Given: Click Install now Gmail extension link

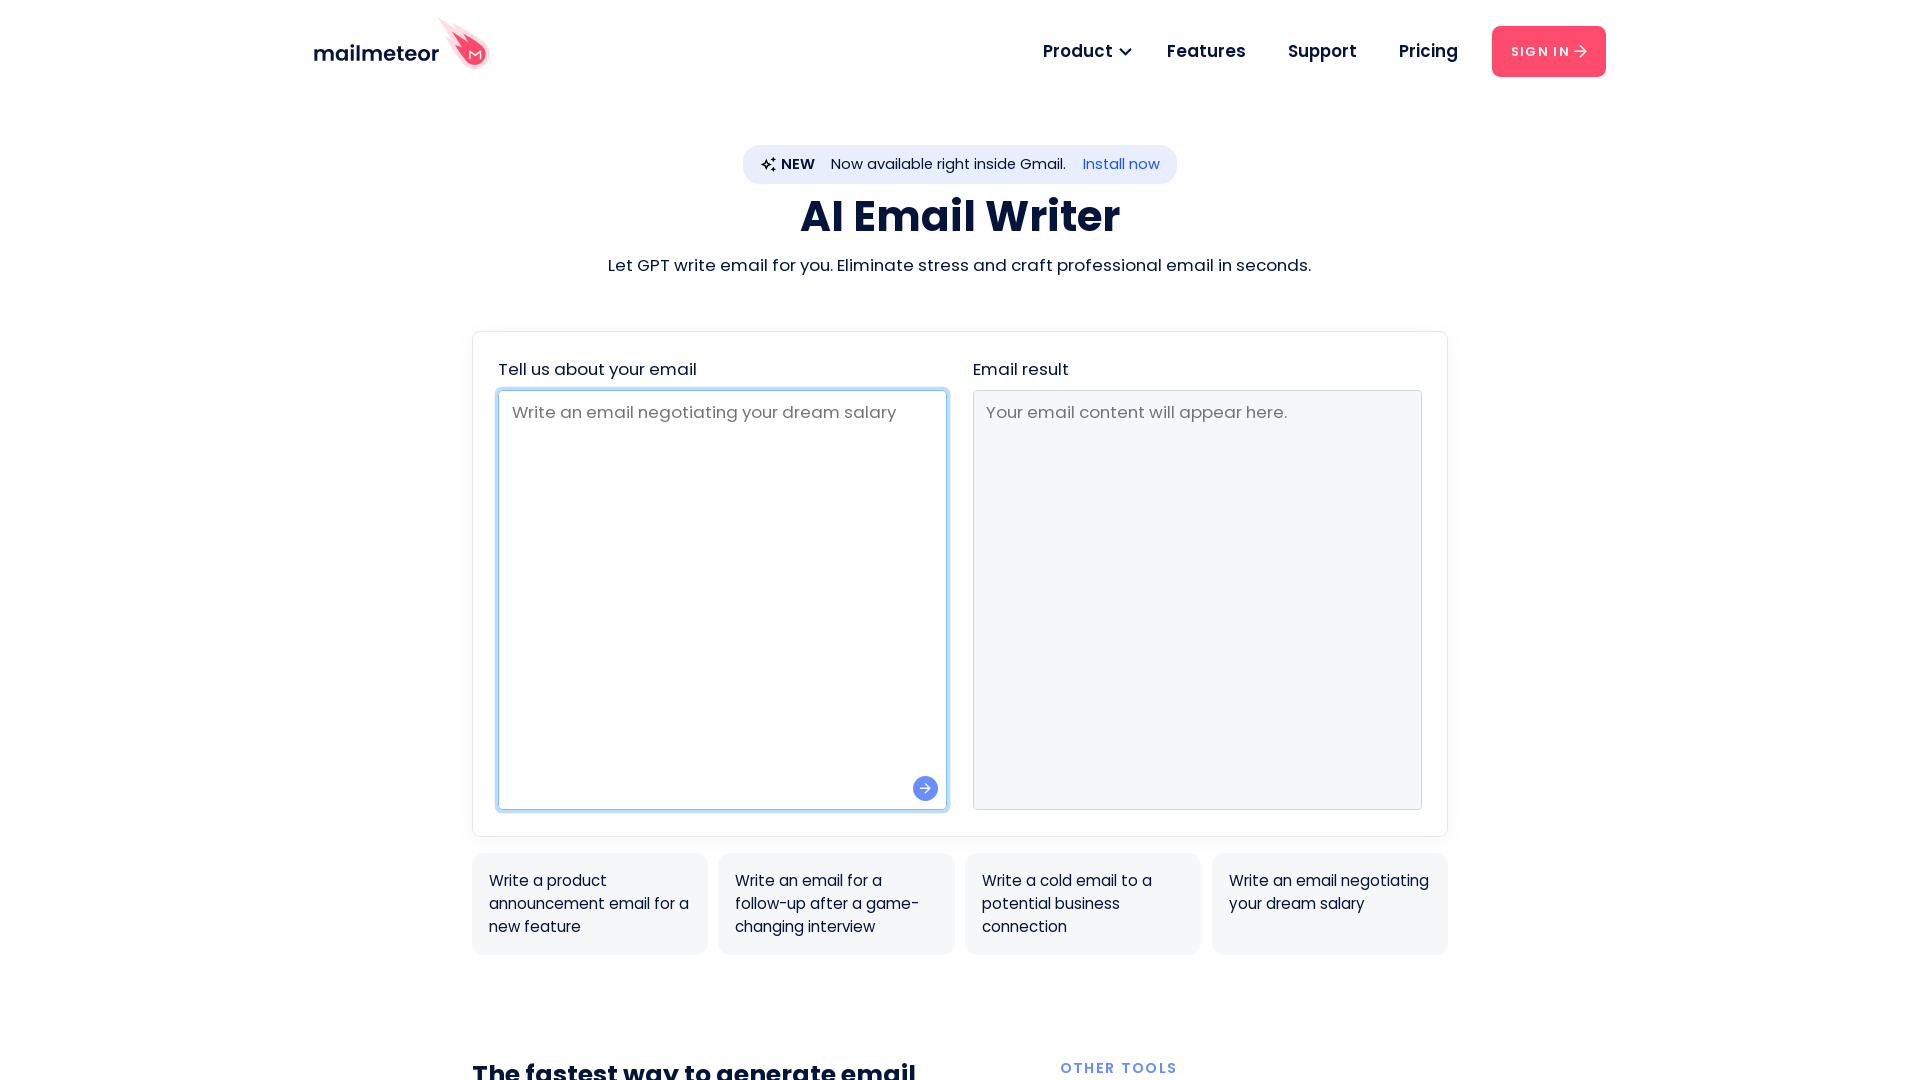Looking at the screenshot, I should coord(1121,165).
